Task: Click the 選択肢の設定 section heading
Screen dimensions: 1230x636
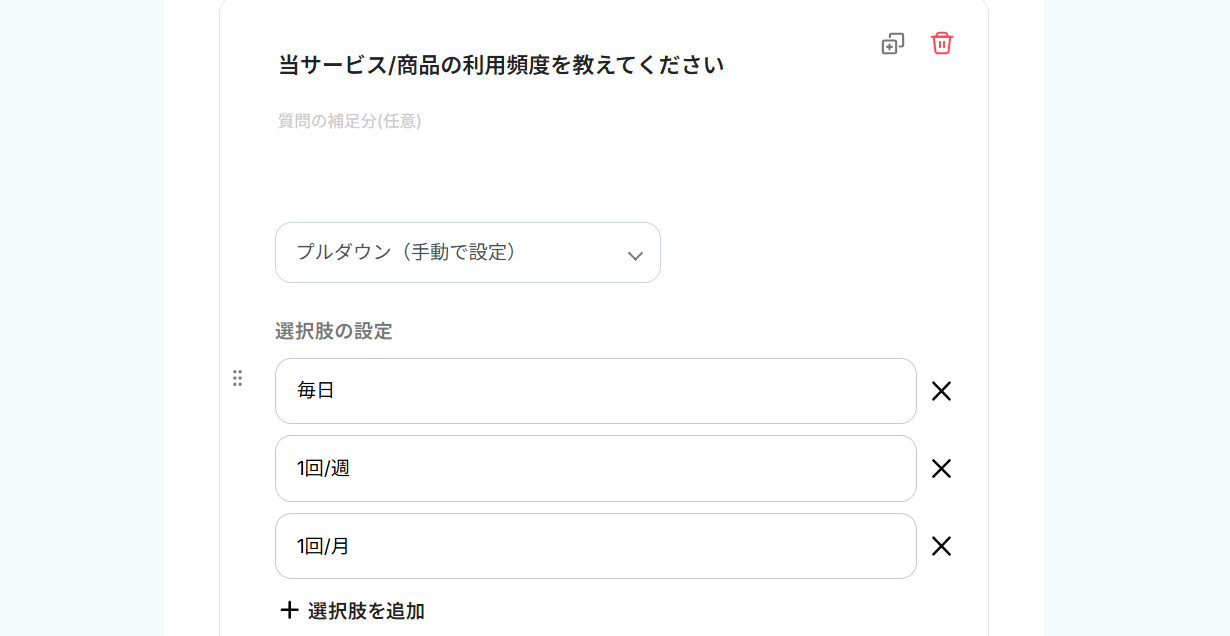Action: 334,331
